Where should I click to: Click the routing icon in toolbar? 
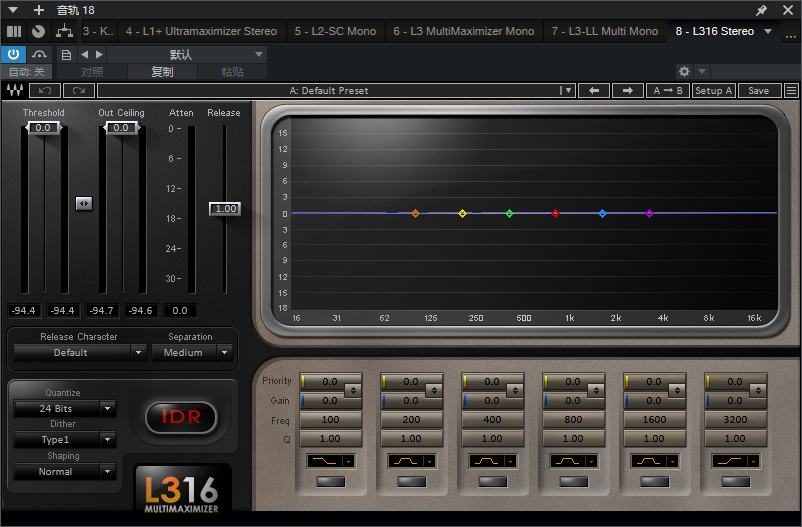[64, 31]
